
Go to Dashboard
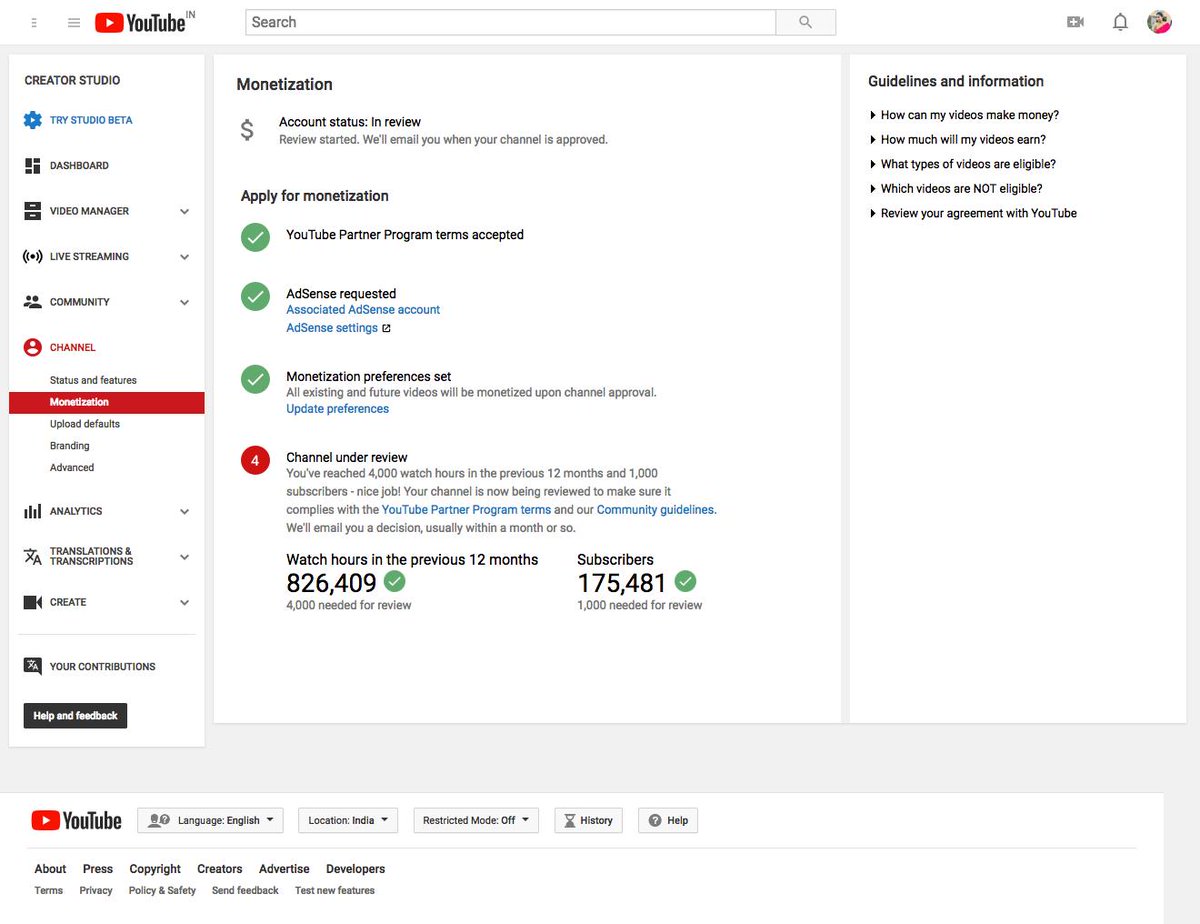click(79, 166)
